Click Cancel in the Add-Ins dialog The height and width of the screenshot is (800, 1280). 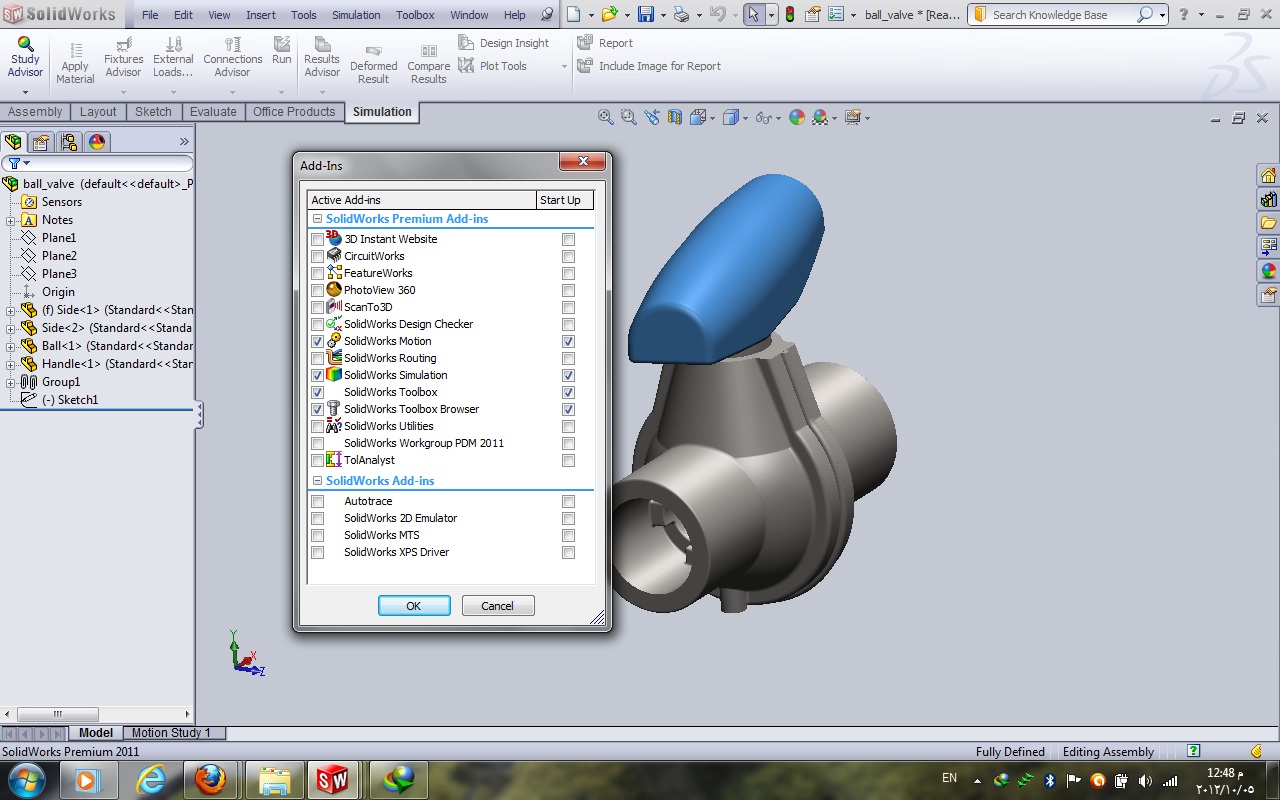pyautogui.click(x=497, y=606)
